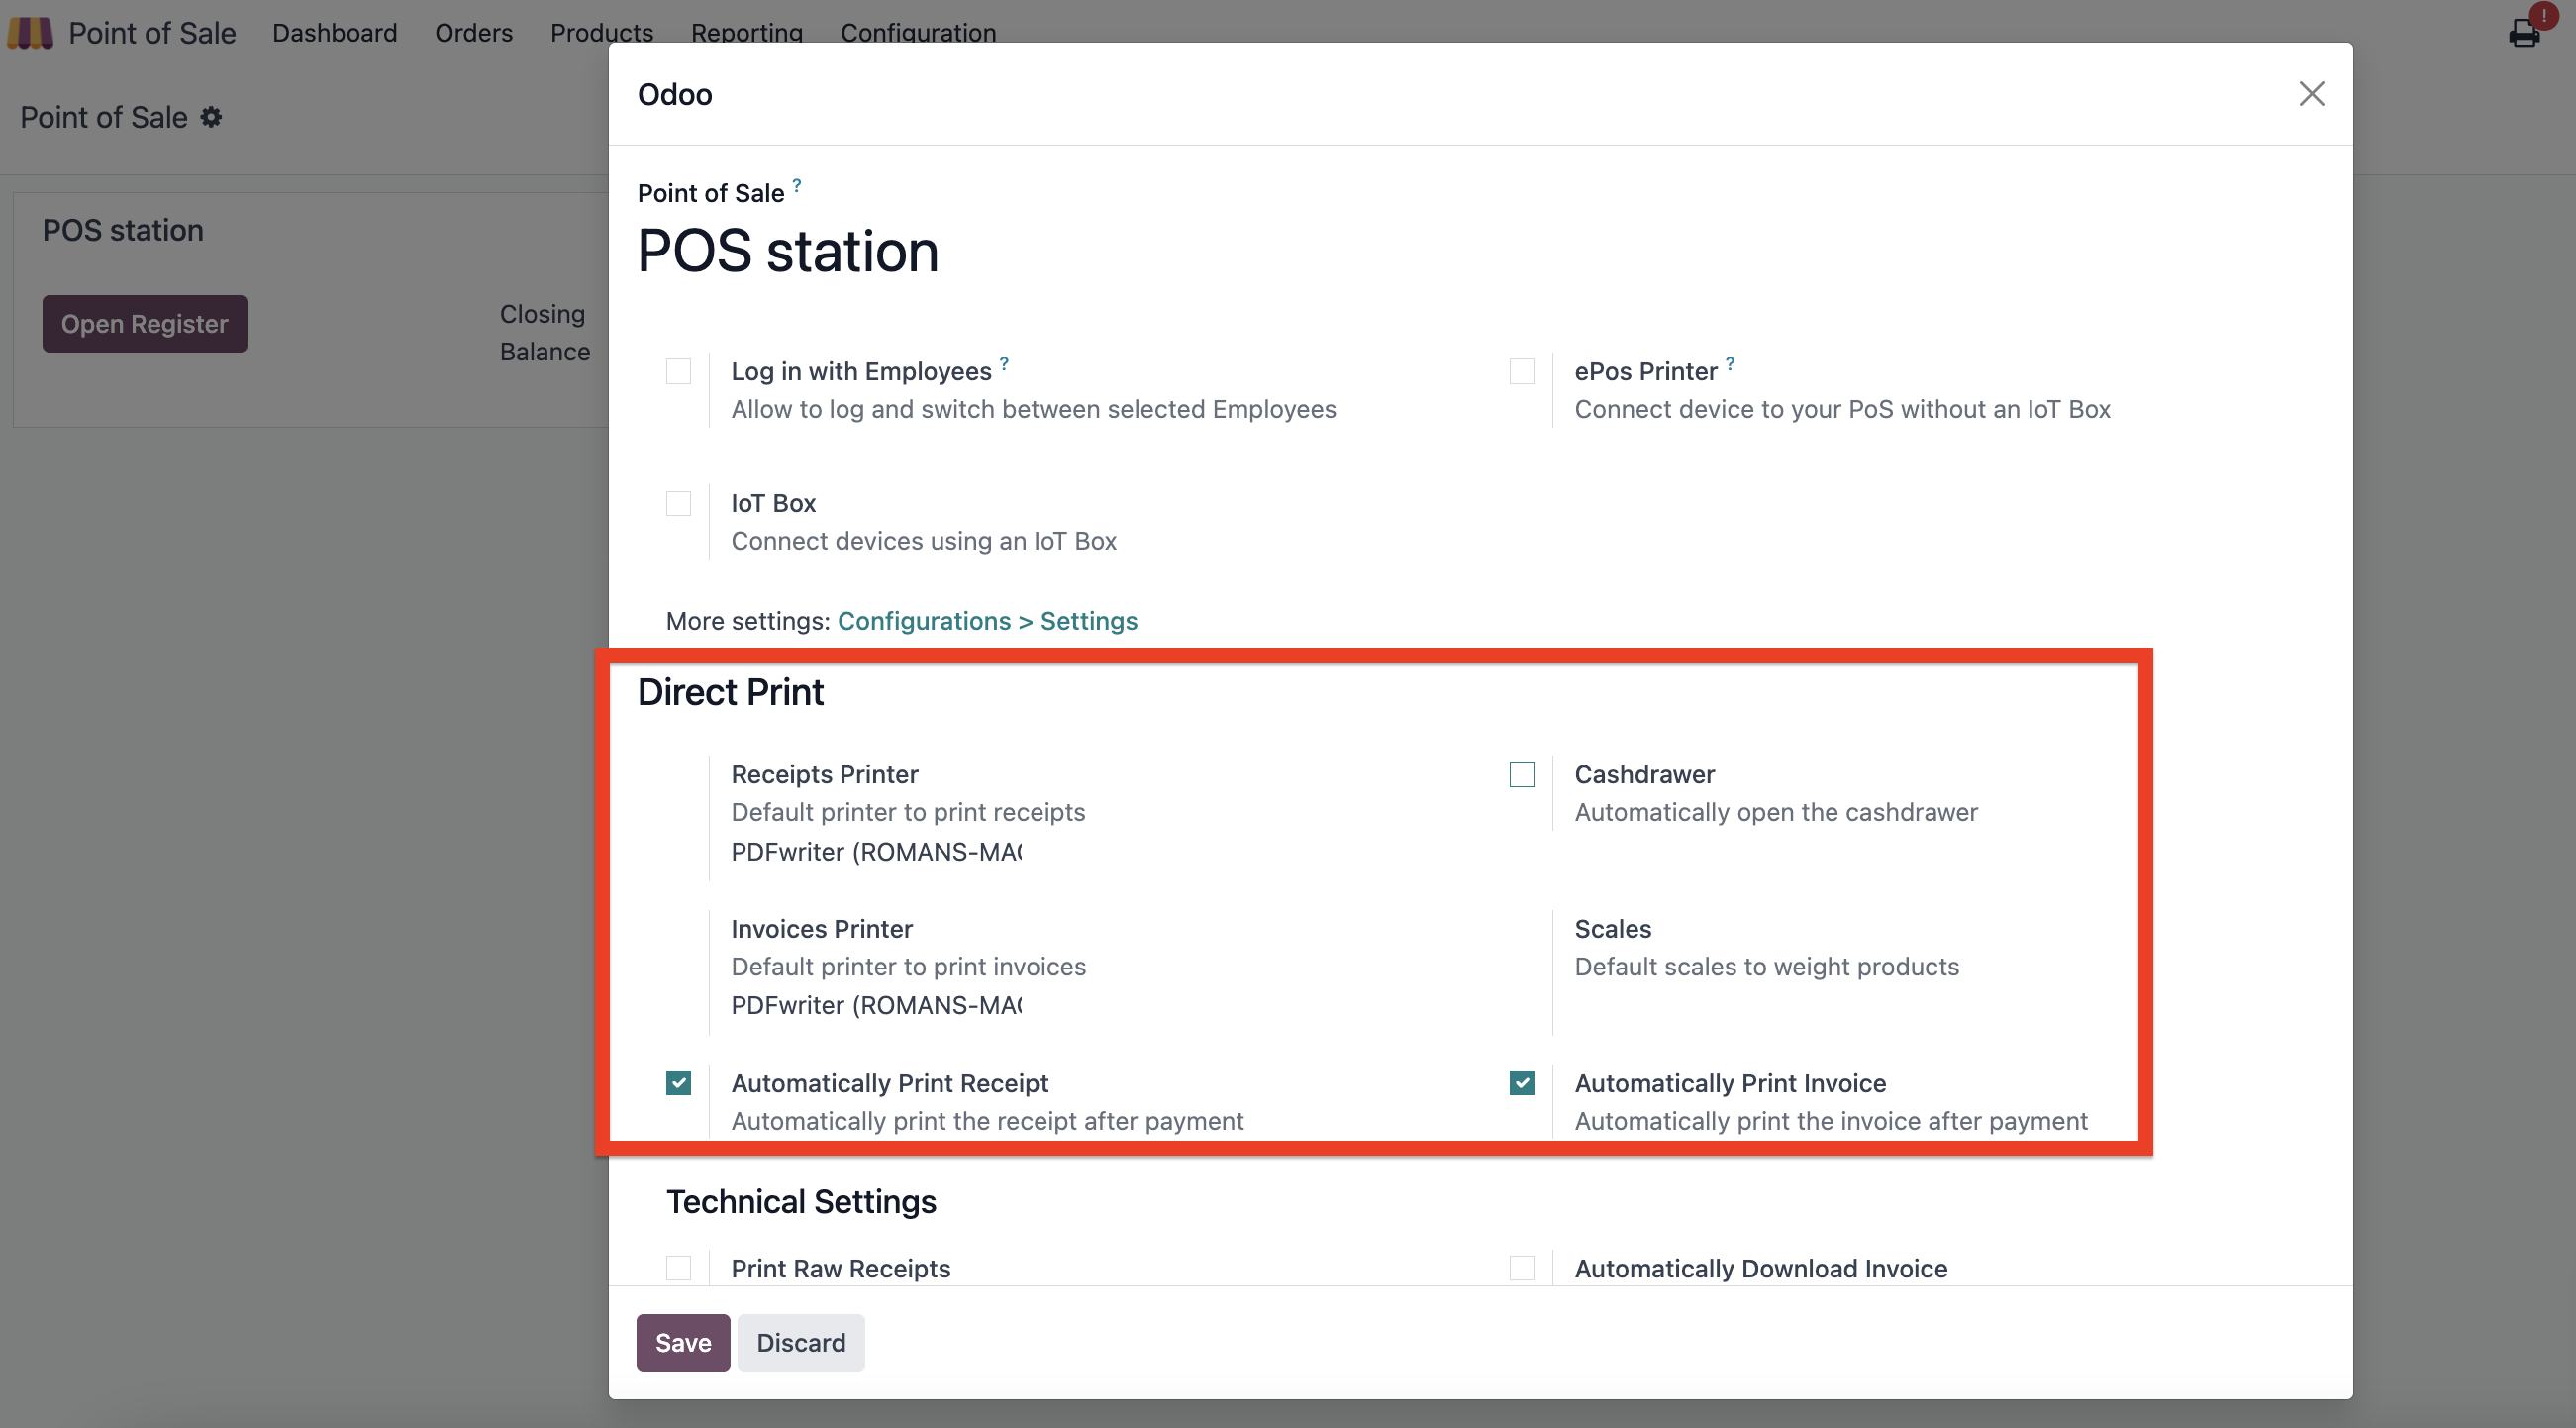The width and height of the screenshot is (2576, 1428).
Task: Uncheck Automatically Print Receipt
Action: (679, 1083)
